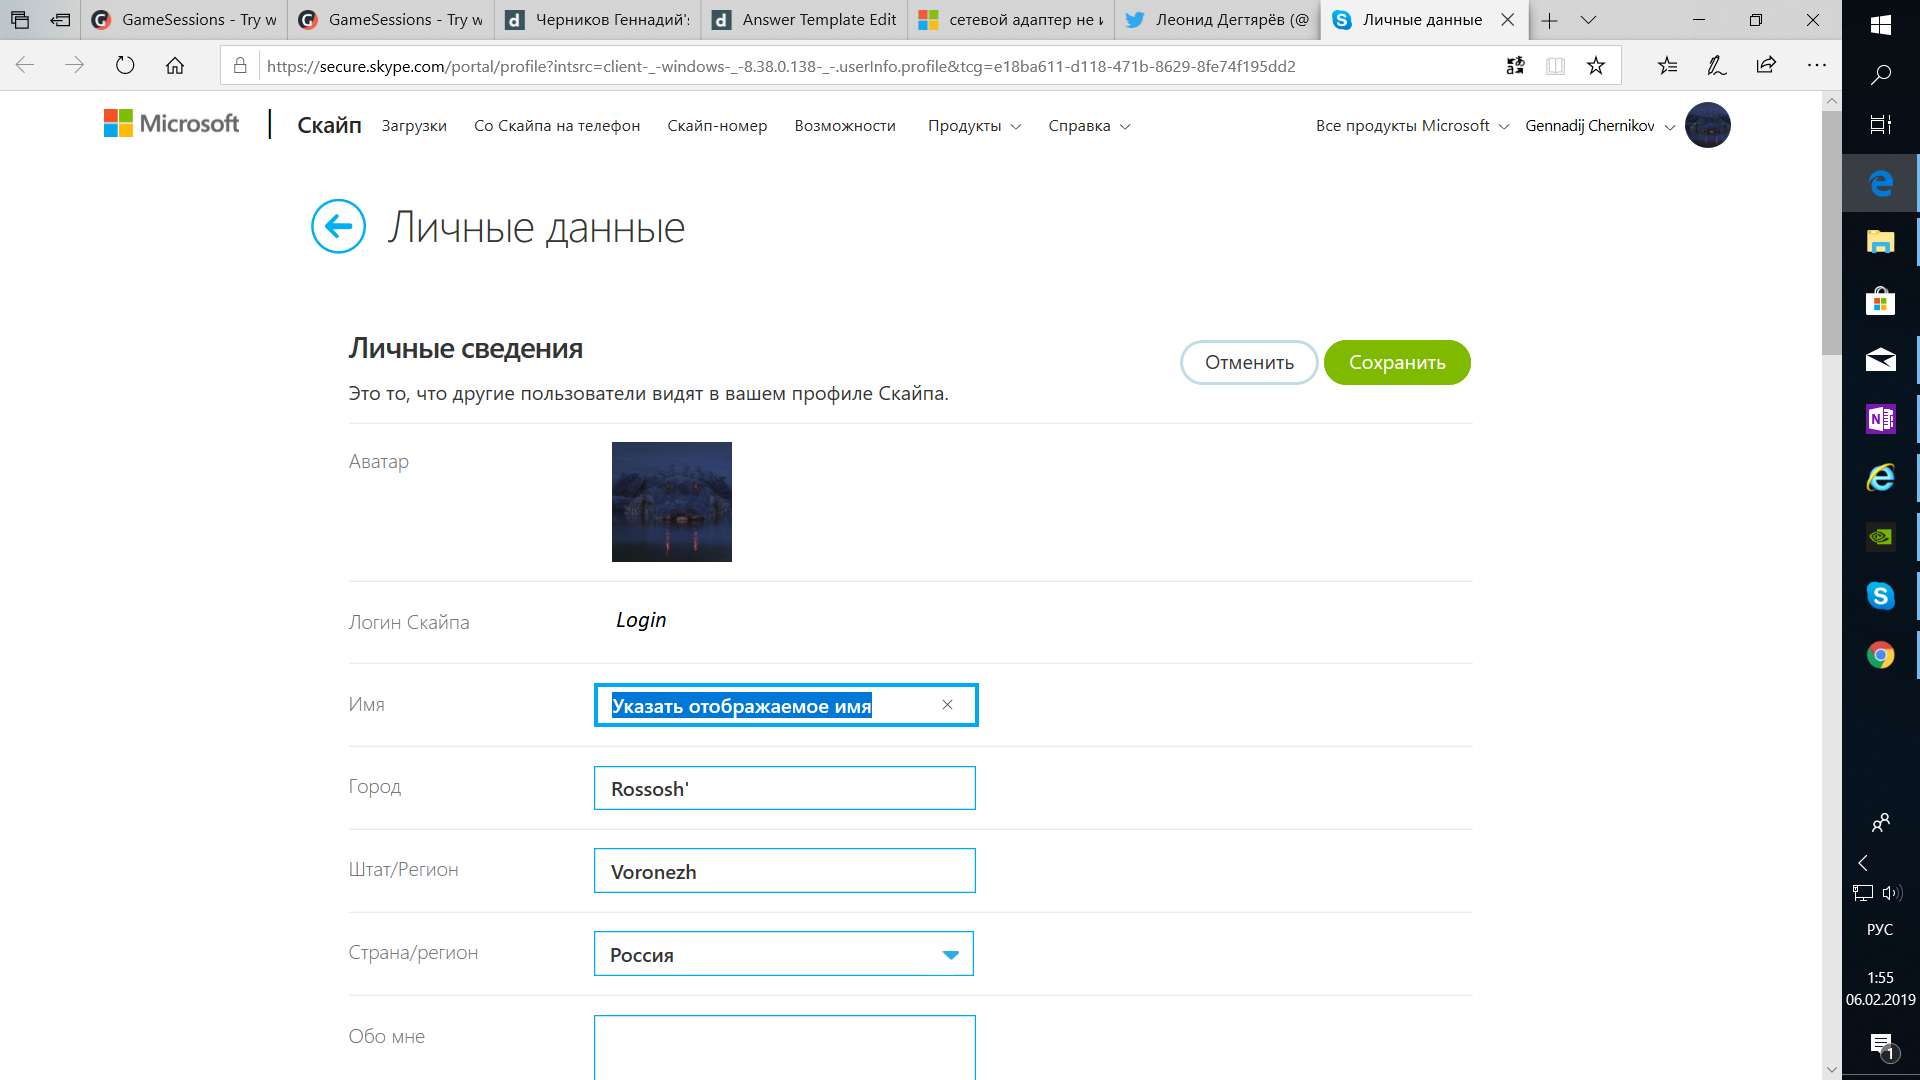The width and height of the screenshot is (1920, 1080).
Task: Switch to first GameSessions tab
Action: tap(185, 20)
